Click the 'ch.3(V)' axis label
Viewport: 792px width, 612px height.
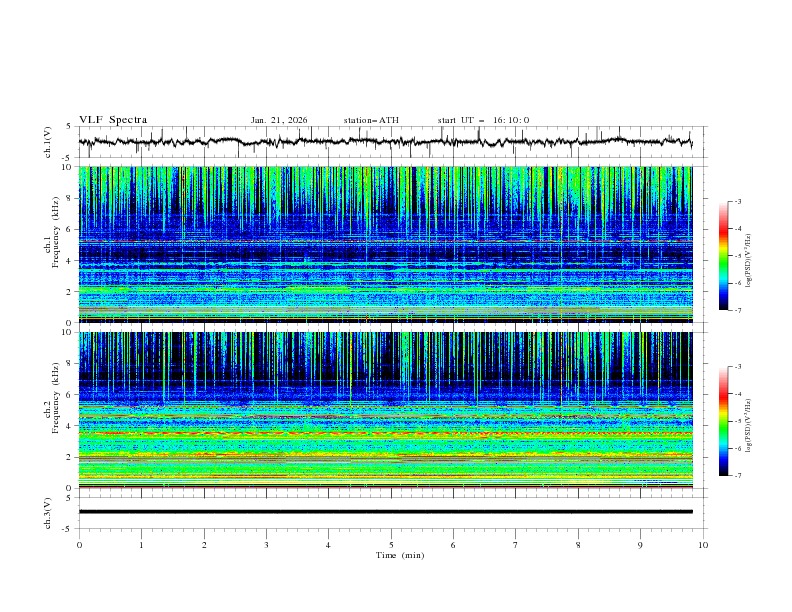(48, 513)
